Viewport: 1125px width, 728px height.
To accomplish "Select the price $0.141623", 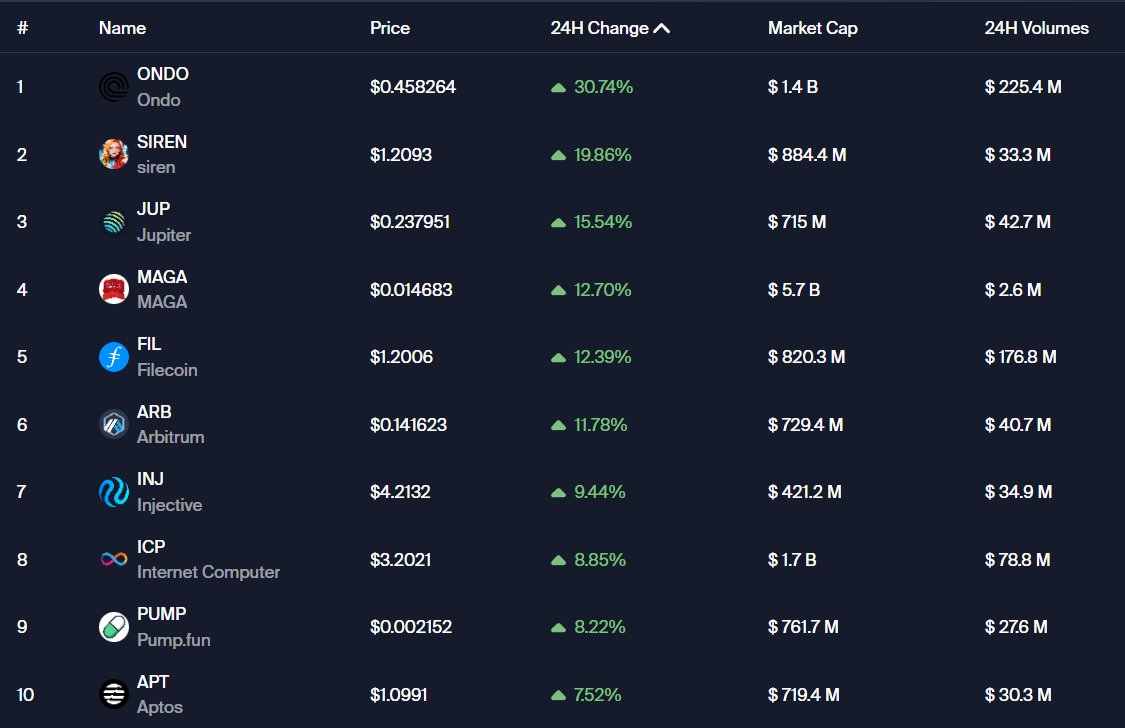I will pos(408,425).
